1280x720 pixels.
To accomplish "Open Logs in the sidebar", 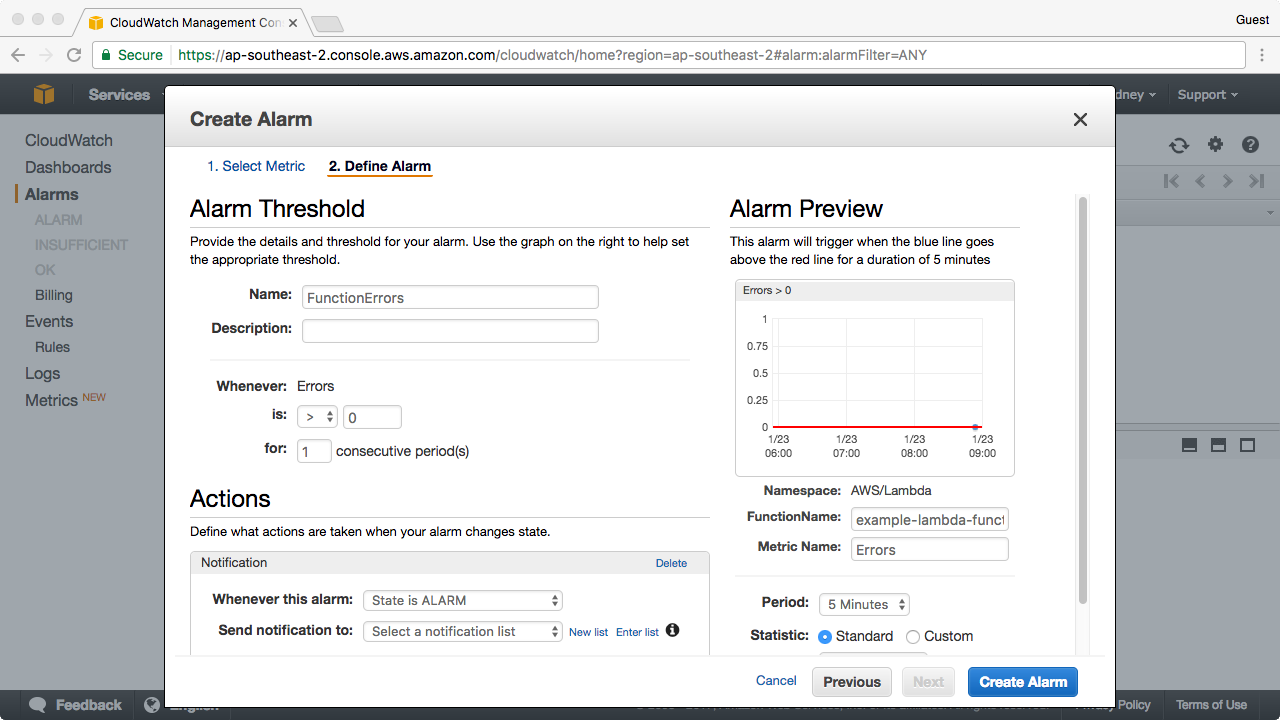I will point(43,374).
